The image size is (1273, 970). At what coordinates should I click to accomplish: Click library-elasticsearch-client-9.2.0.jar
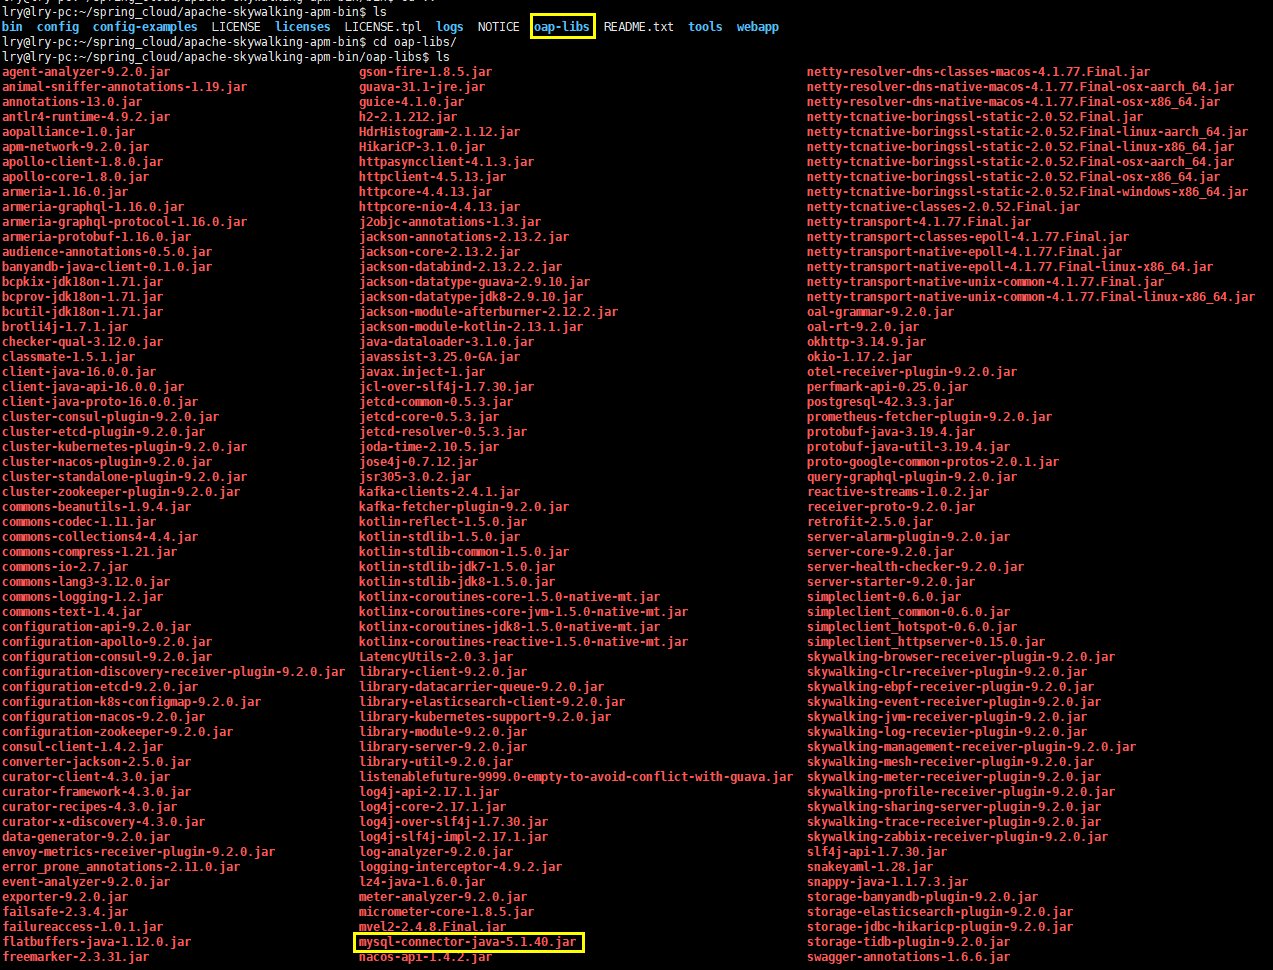tap(492, 702)
